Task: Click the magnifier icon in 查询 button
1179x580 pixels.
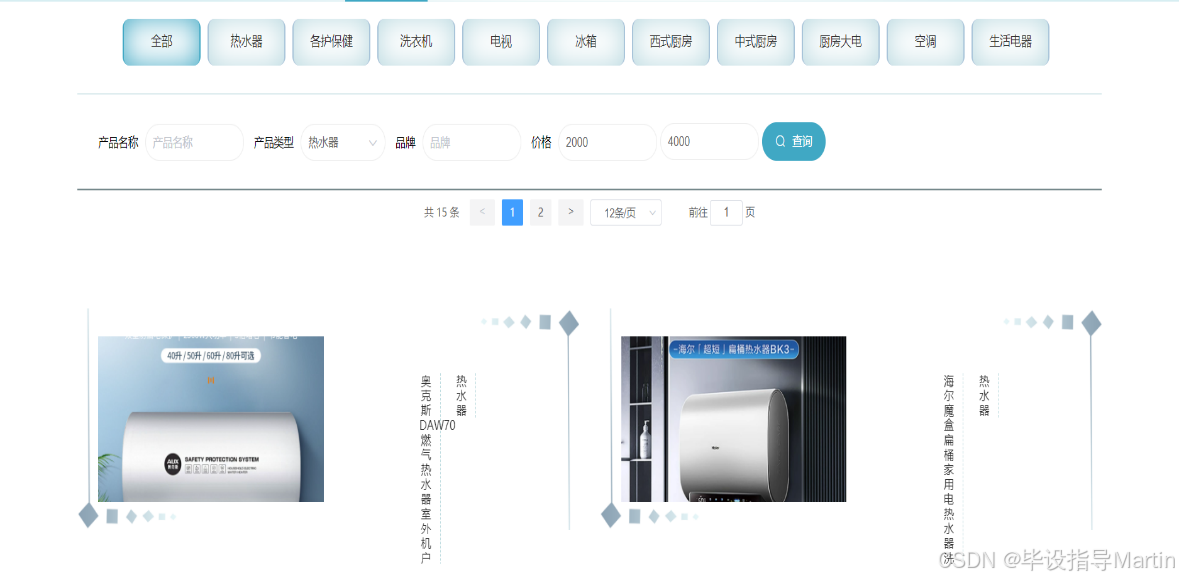Action: [x=780, y=141]
